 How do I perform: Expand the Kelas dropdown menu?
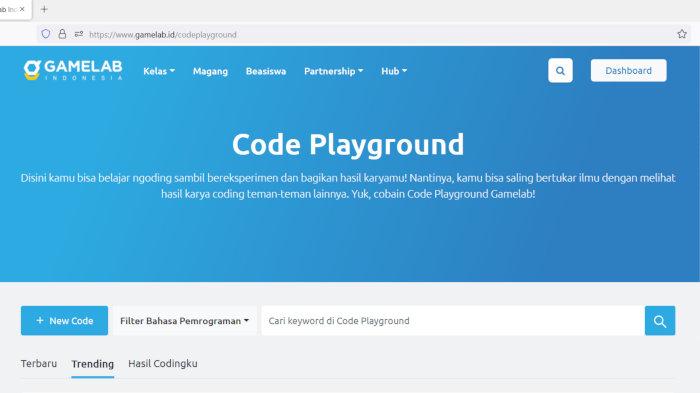click(159, 71)
